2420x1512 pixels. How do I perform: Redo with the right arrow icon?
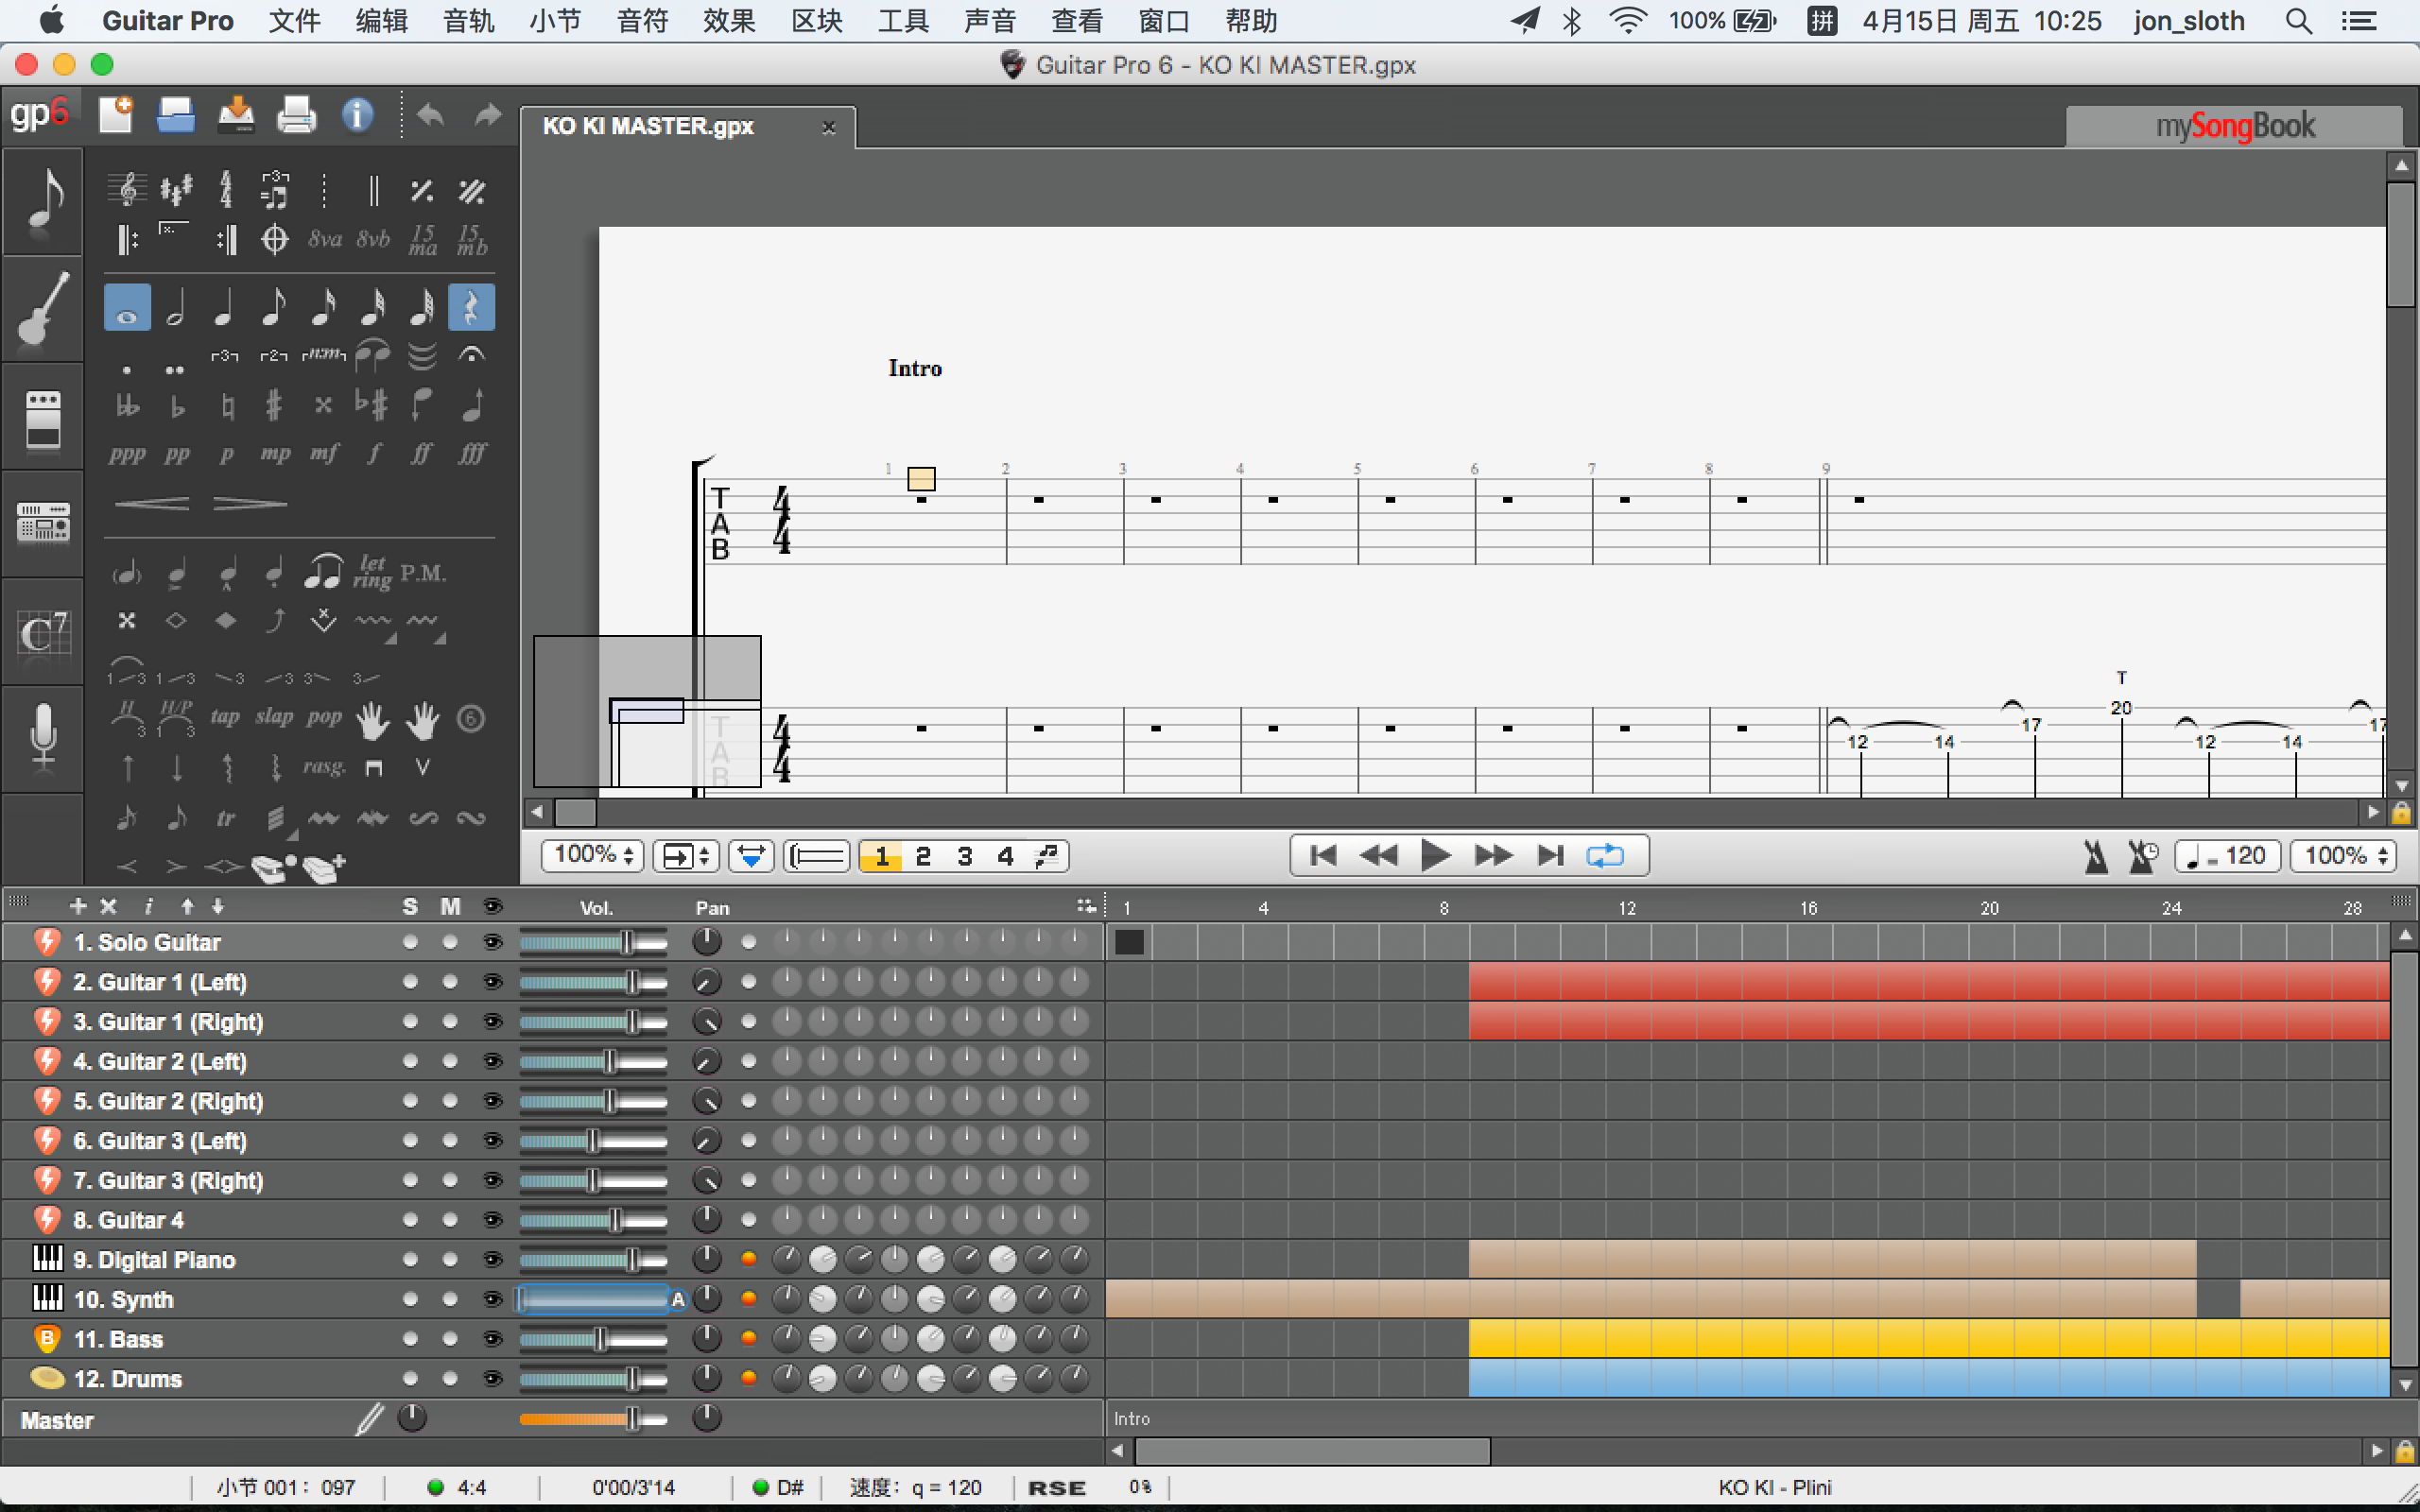tap(487, 115)
